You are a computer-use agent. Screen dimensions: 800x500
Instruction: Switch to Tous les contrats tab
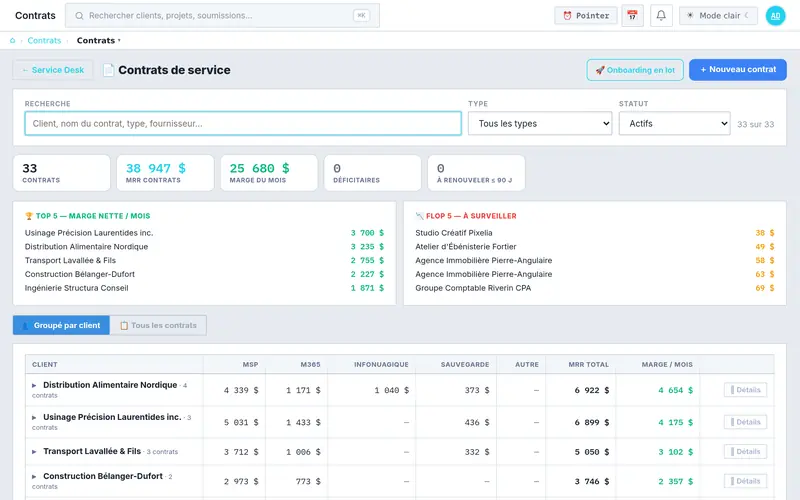pos(158,326)
